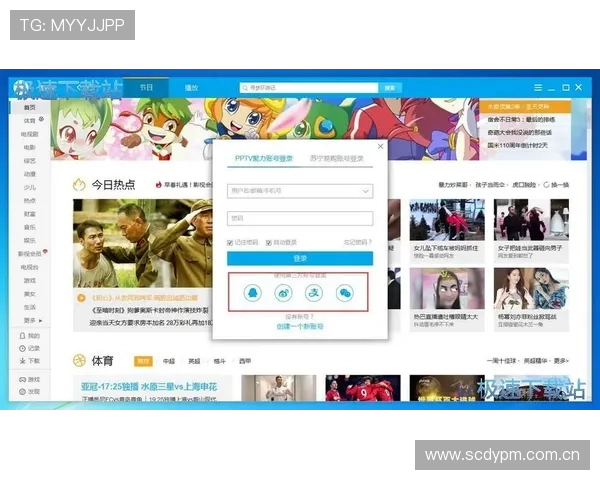Screen dimensions: 600x480
Task: Select 电视台 in the left sidebar
Action: coord(29,267)
